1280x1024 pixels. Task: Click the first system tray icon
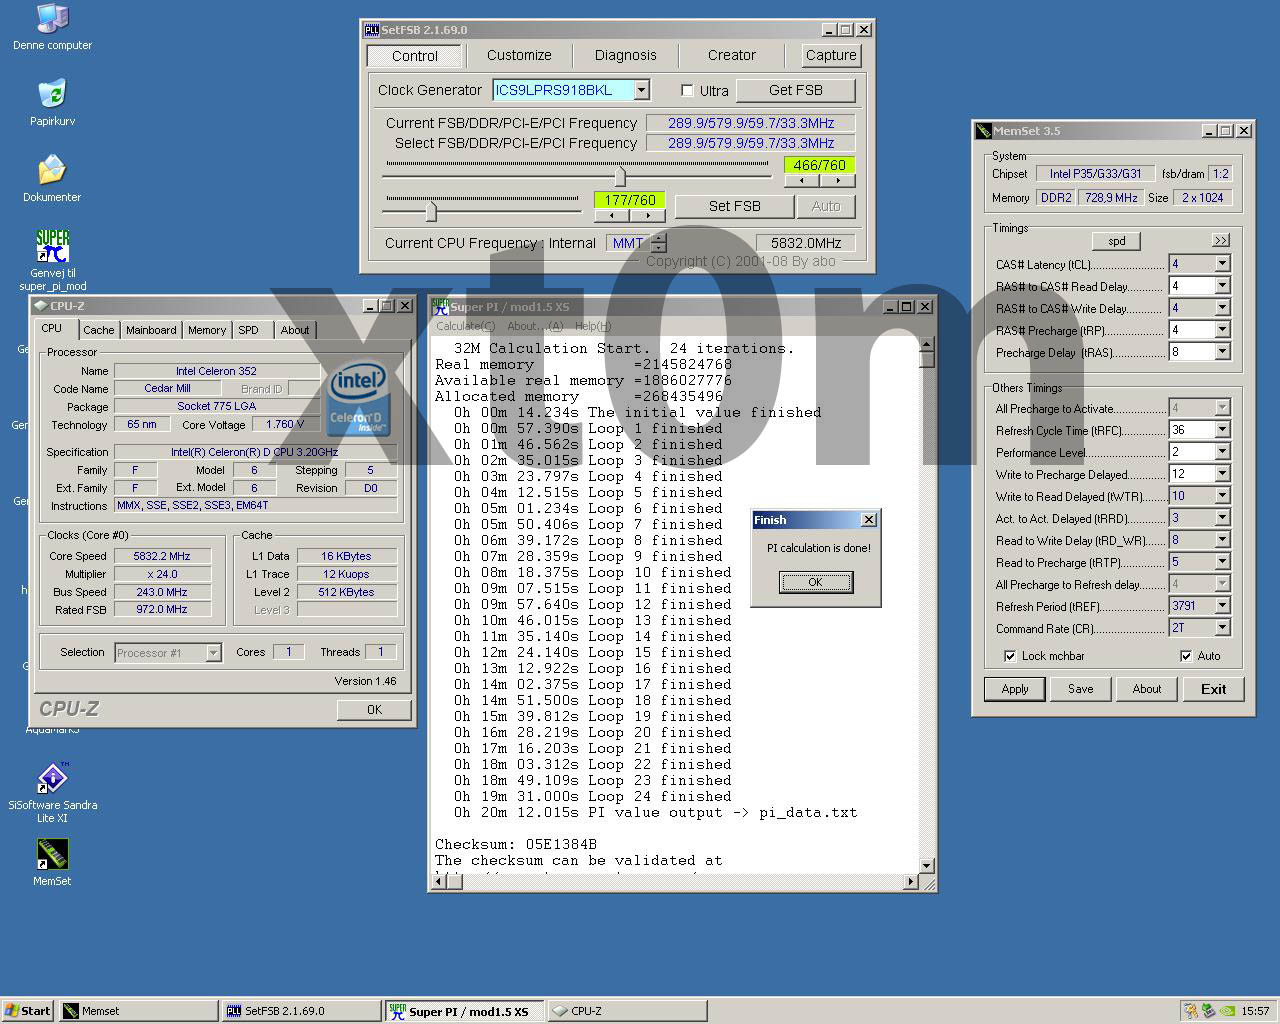pos(1190,1011)
